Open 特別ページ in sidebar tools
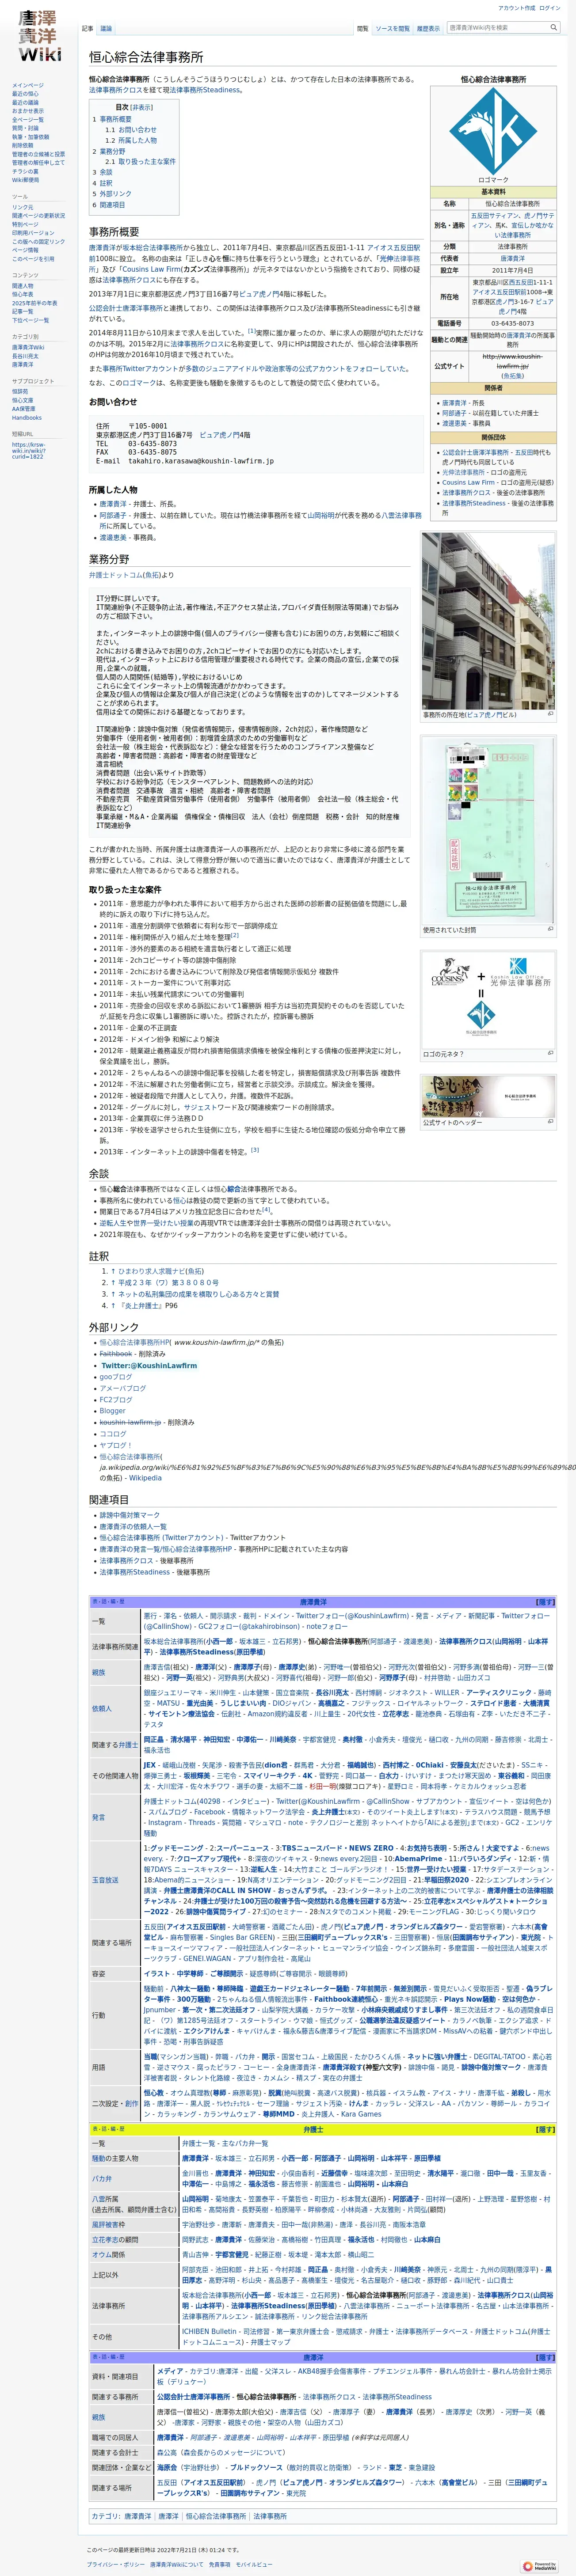 pyautogui.click(x=25, y=224)
